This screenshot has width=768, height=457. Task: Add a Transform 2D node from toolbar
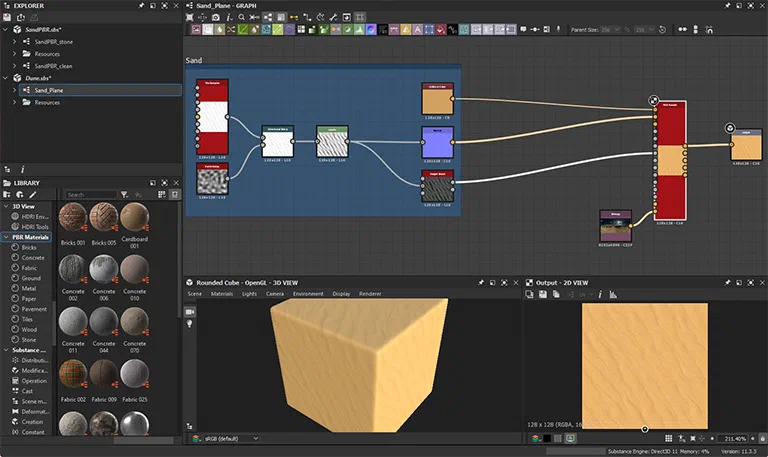click(429, 29)
